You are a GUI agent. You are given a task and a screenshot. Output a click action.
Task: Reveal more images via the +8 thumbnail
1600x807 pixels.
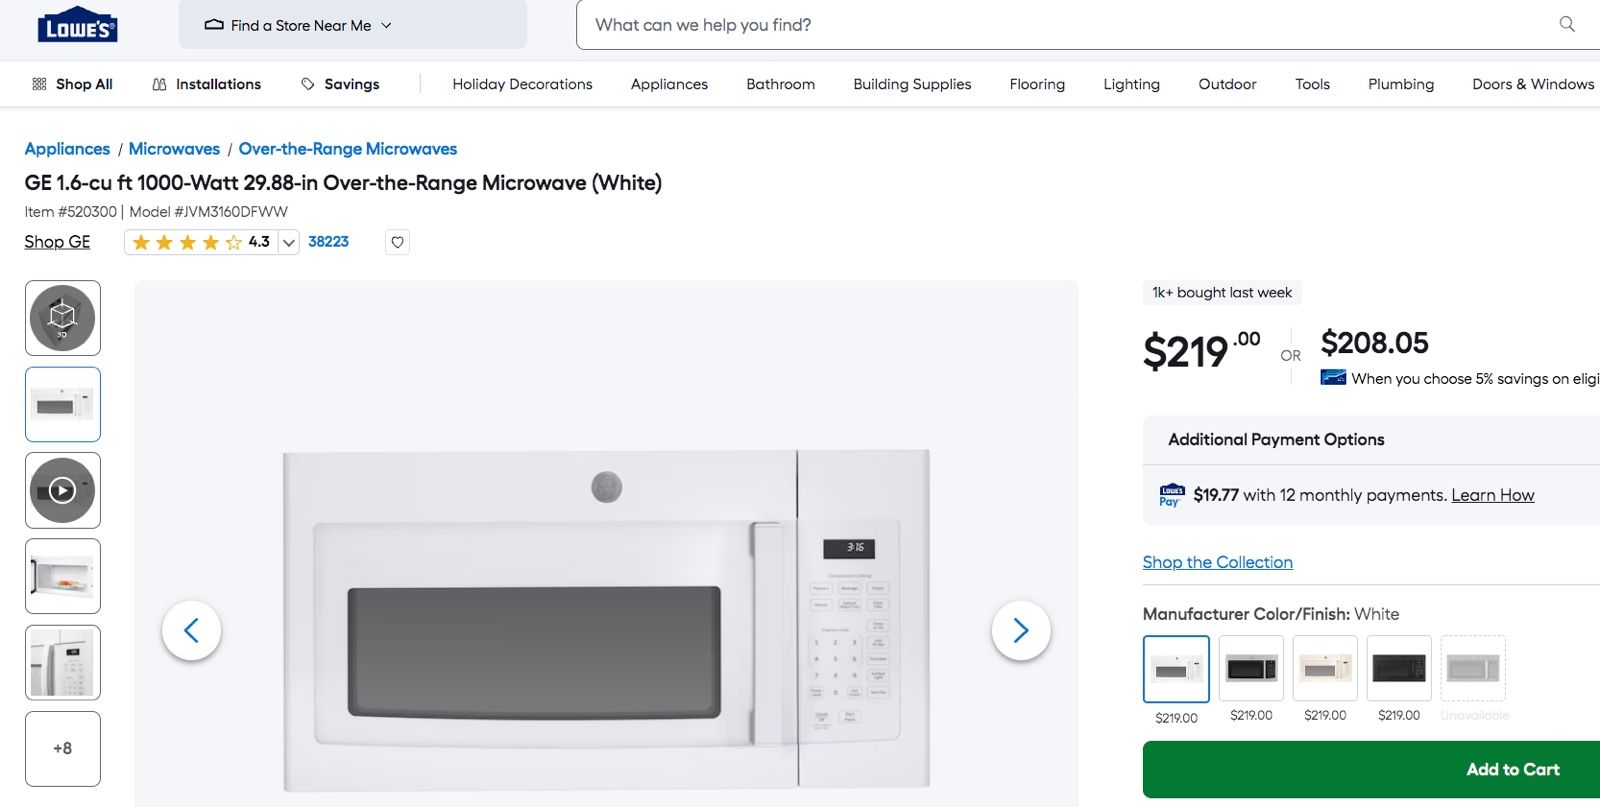[x=62, y=748]
